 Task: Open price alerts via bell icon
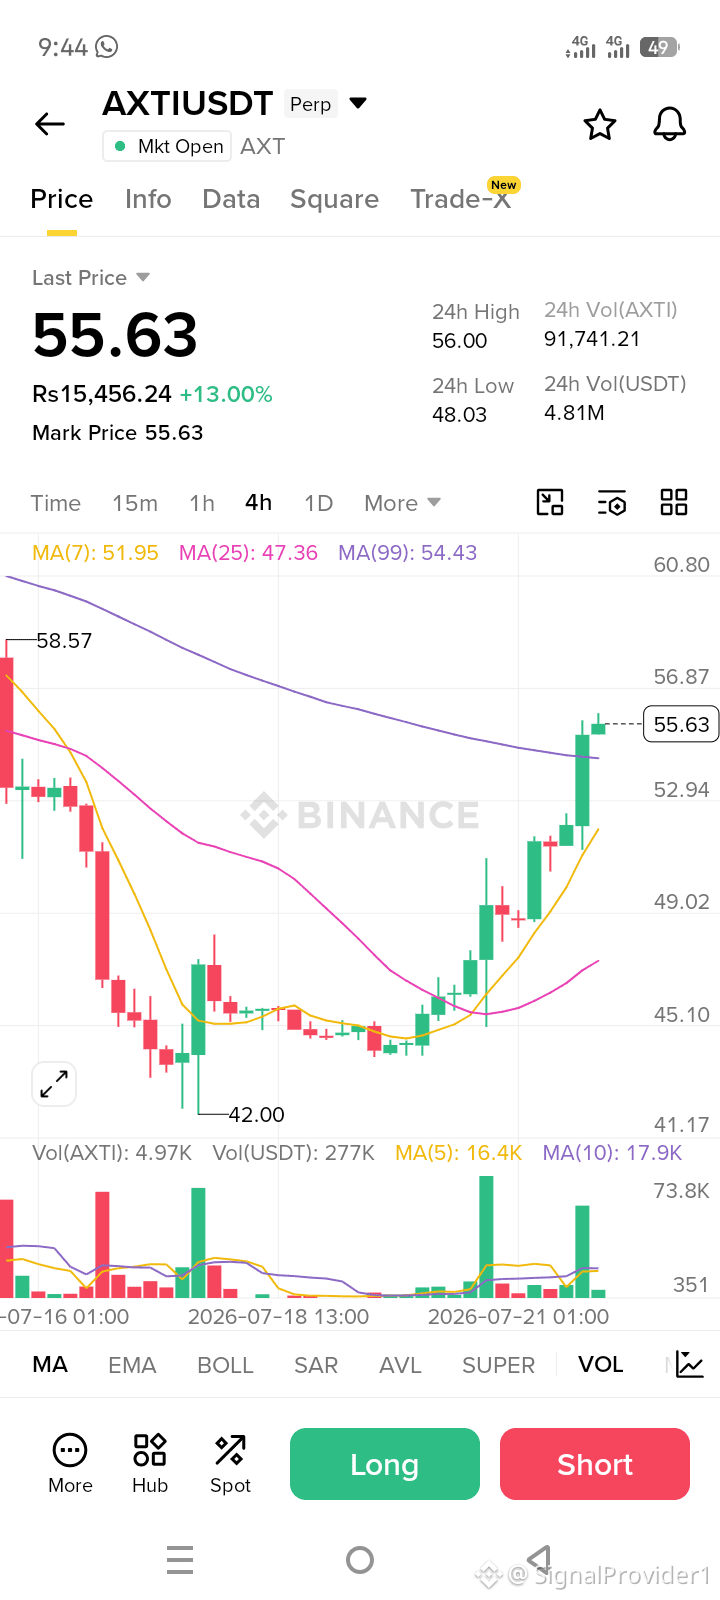coord(669,124)
